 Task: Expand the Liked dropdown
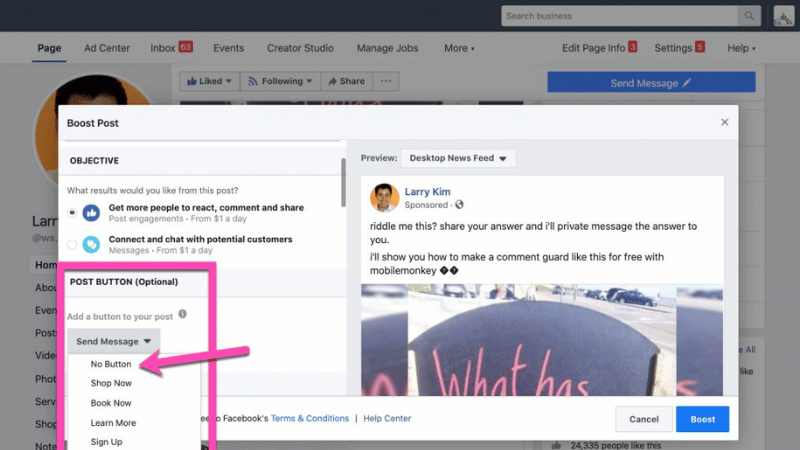tap(209, 81)
